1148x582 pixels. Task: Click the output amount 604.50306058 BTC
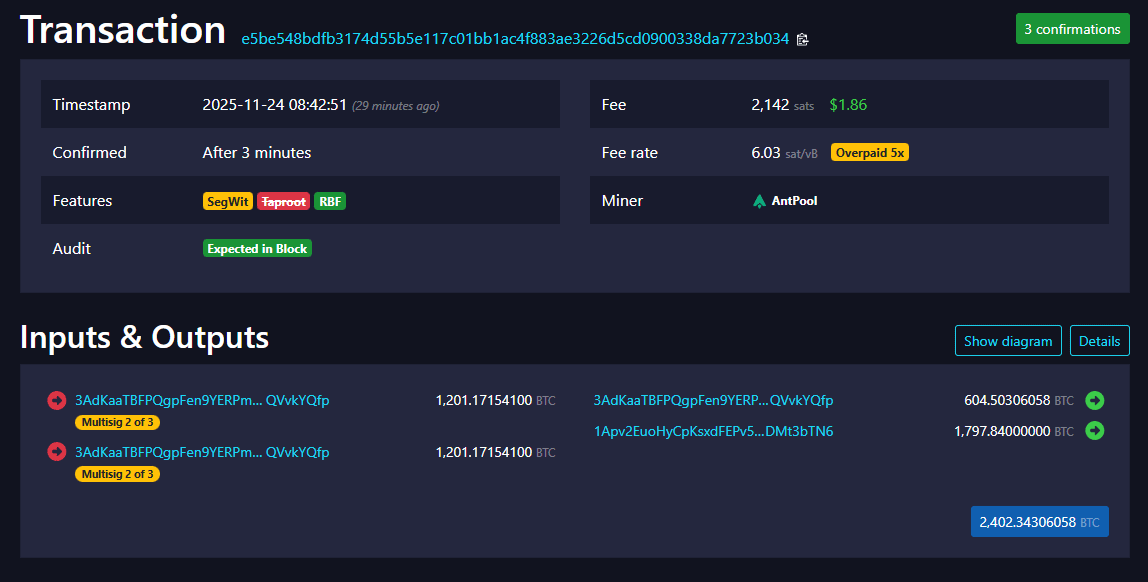tap(1019, 400)
